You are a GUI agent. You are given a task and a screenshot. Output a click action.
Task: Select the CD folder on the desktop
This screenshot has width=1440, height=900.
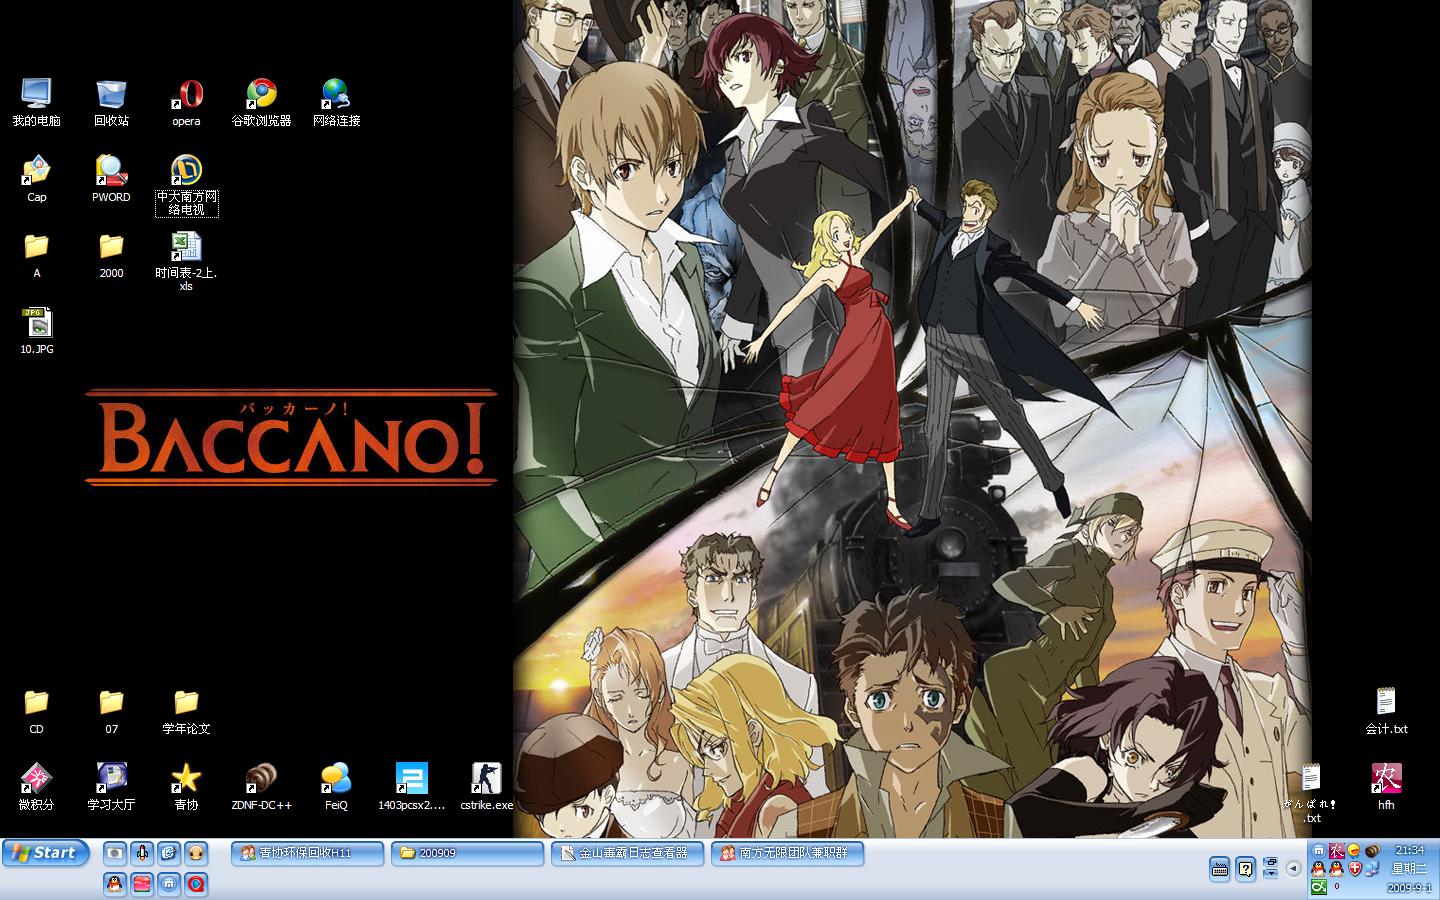pos(36,711)
